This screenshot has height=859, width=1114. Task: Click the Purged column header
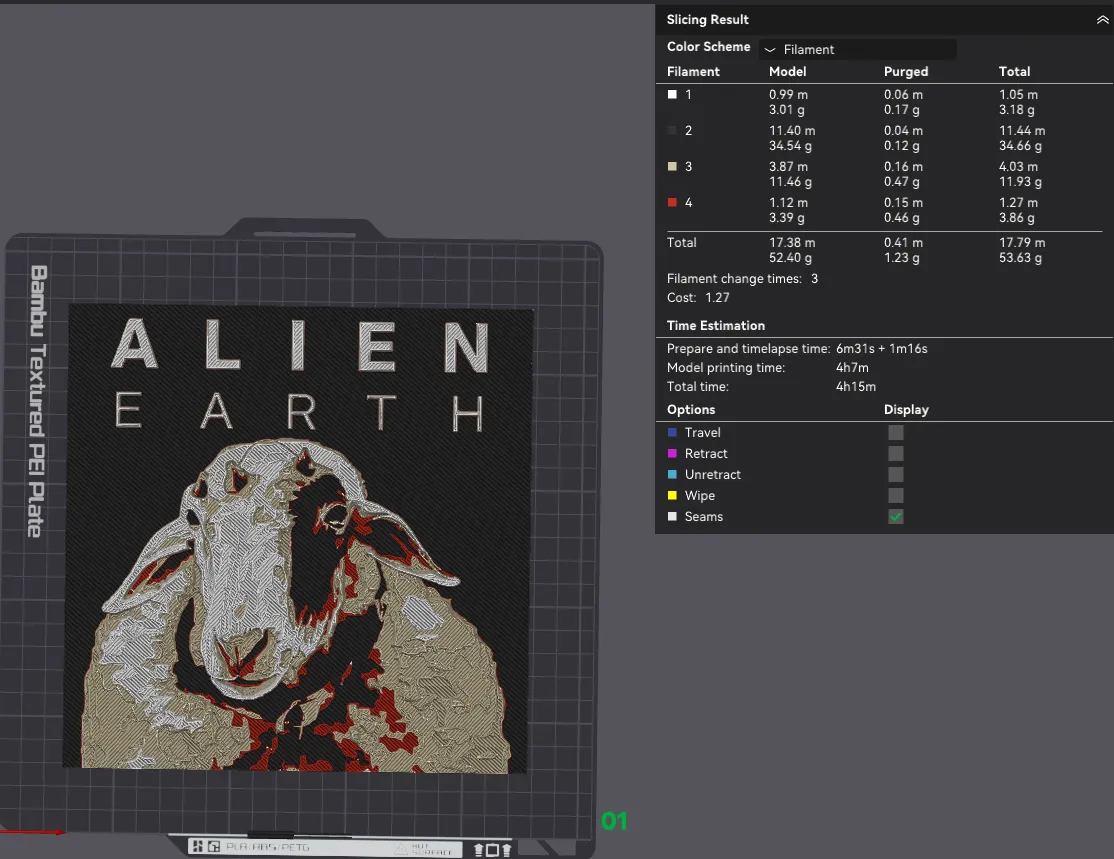pos(906,72)
